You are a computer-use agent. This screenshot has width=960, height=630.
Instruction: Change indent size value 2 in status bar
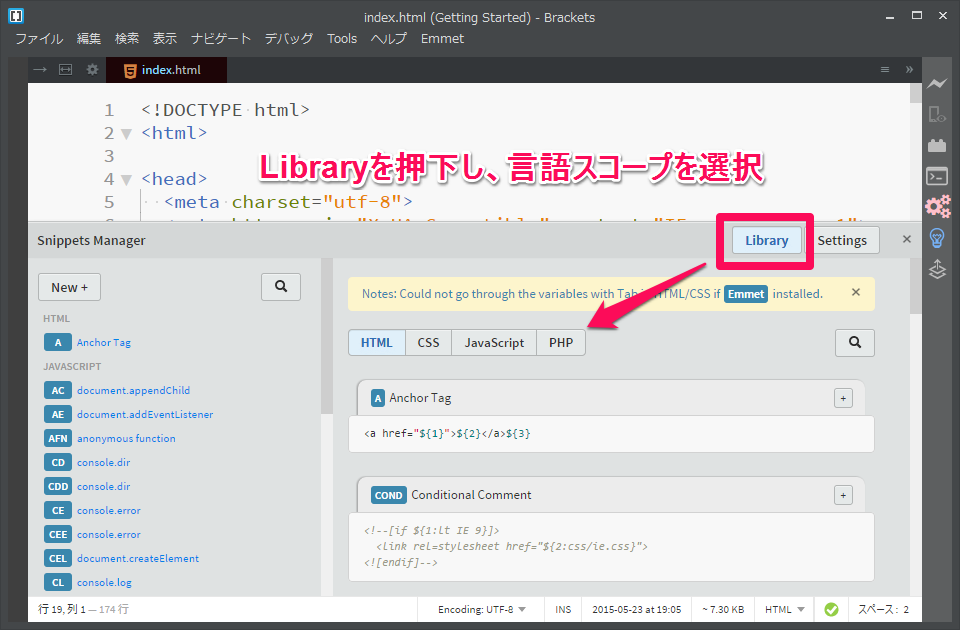pos(906,609)
